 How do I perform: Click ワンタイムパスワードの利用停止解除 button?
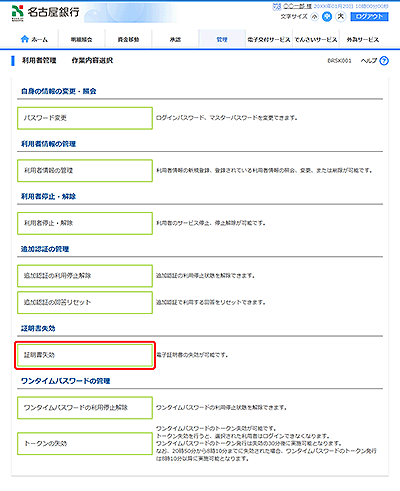[x=85, y=408]
